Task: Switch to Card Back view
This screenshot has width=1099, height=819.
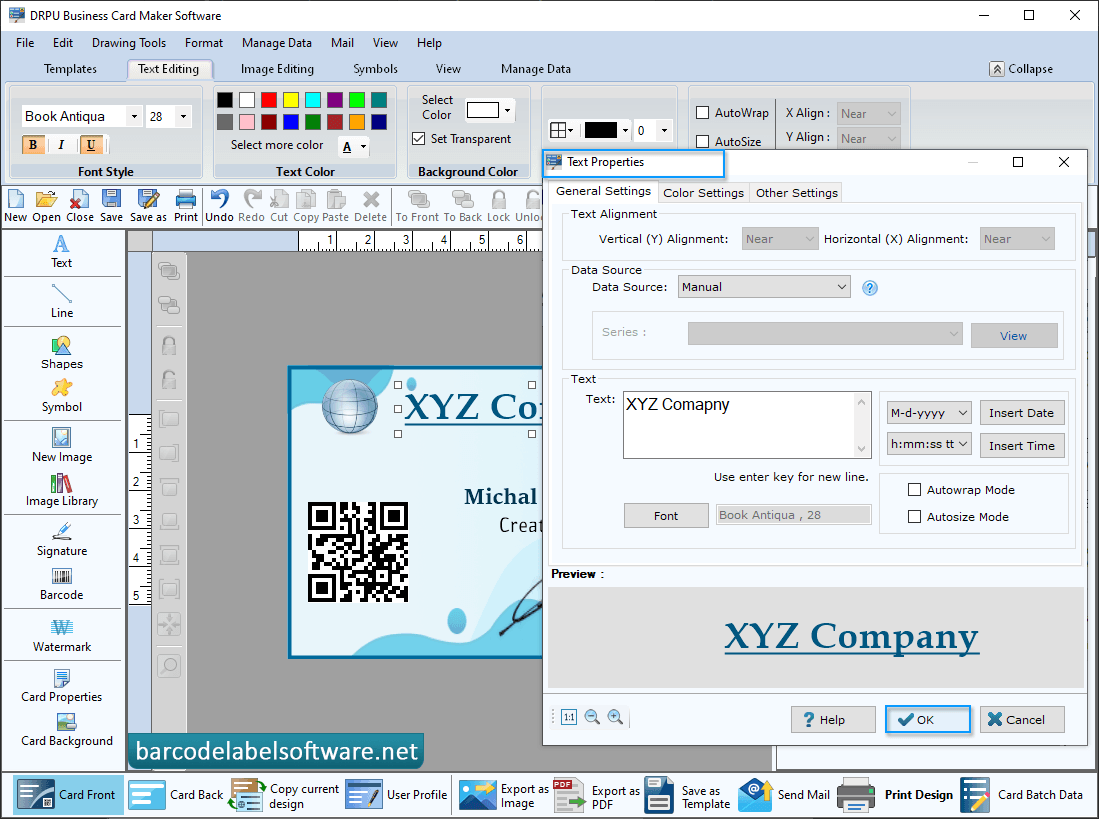Action: [177, 795]
